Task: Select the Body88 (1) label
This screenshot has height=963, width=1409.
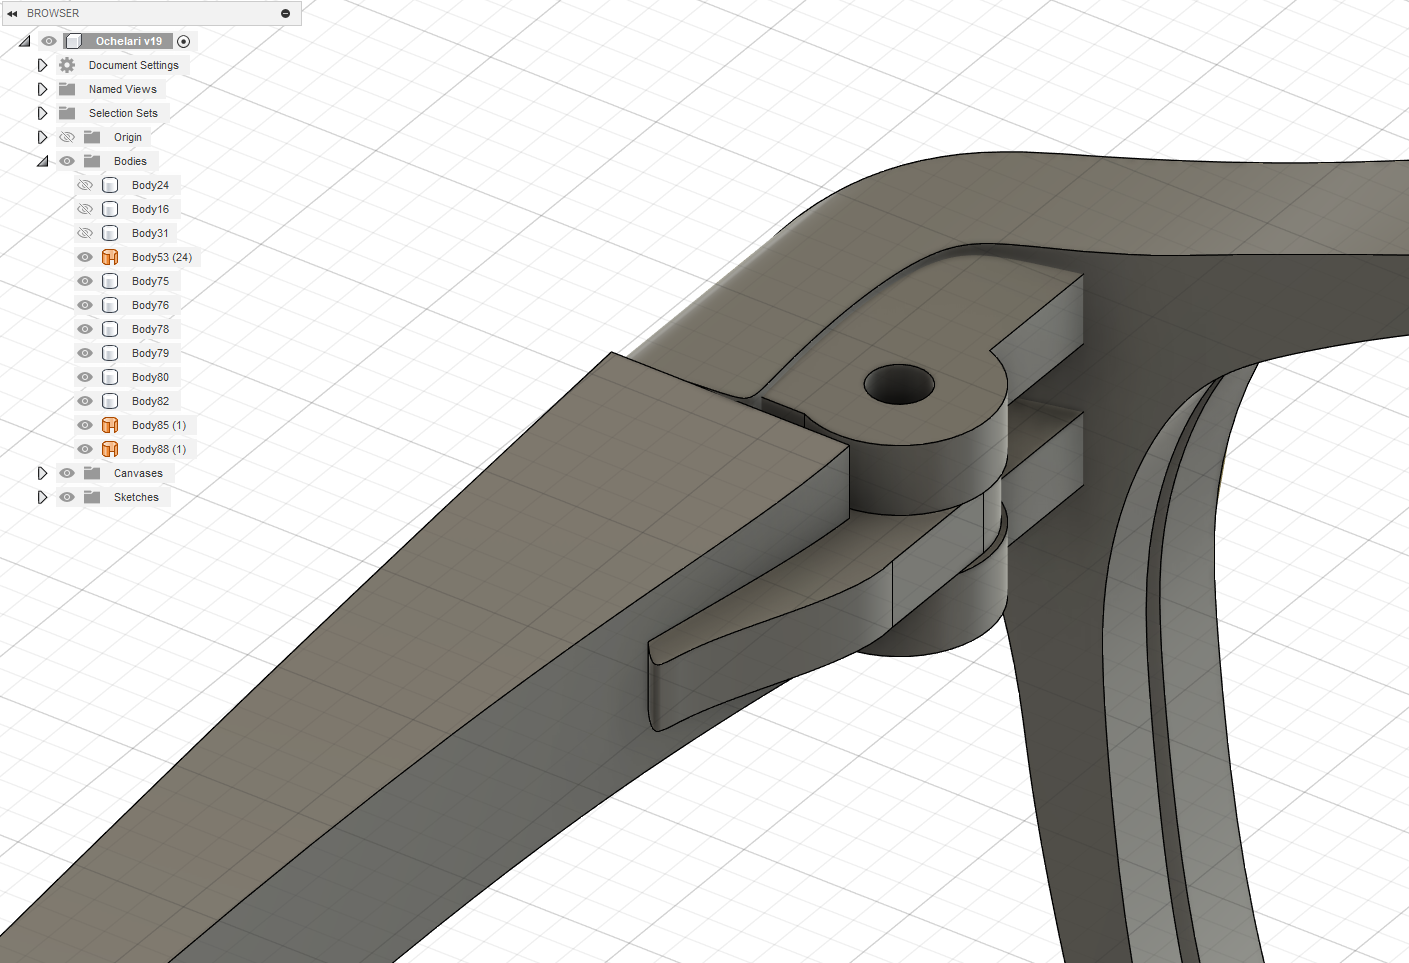Action: pyautogui.click(x=159, y=449)
